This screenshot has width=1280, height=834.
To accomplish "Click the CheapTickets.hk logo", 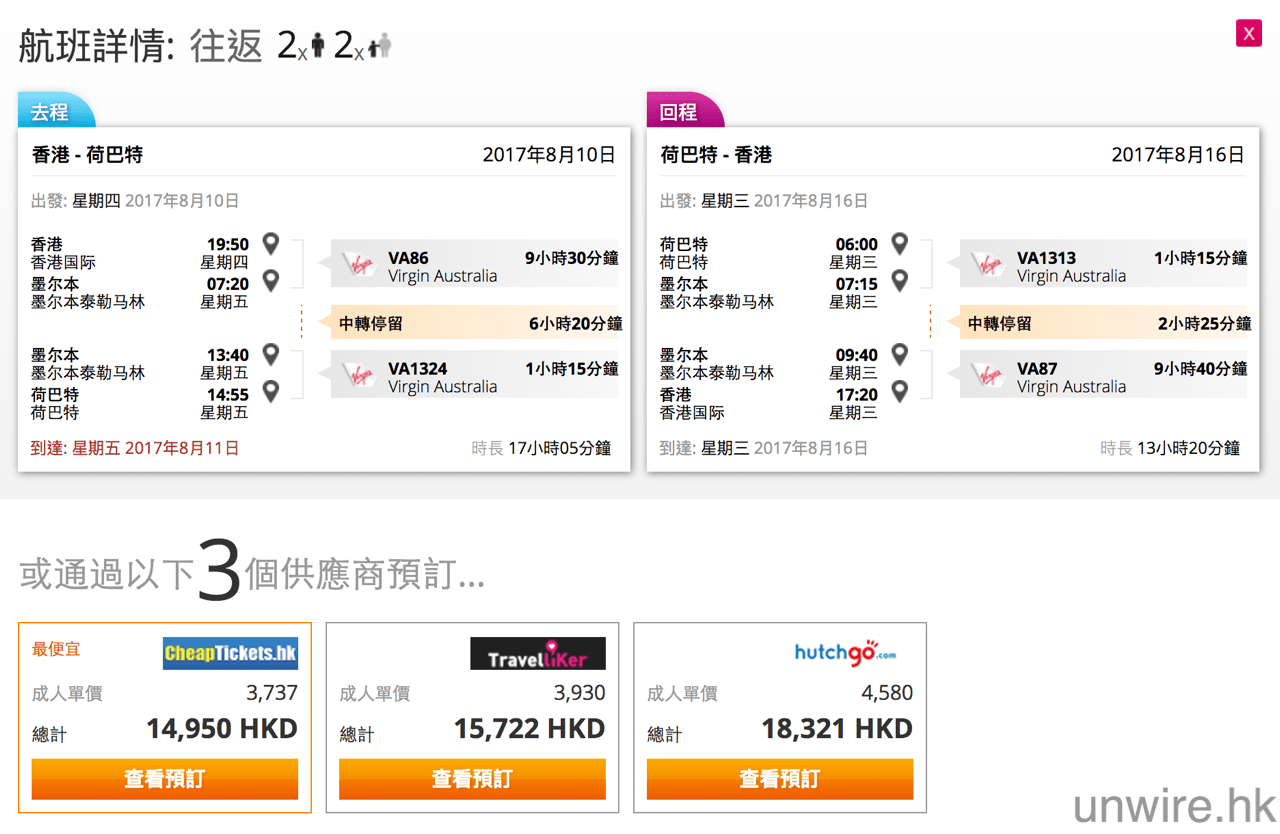I will tap(230, 654).
